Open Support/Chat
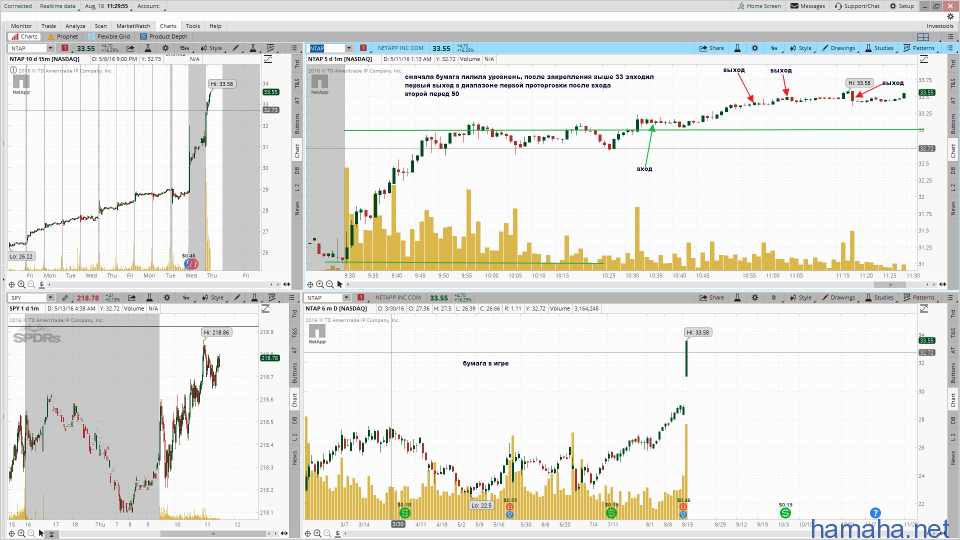960x540 pixels. pos(857,6)
